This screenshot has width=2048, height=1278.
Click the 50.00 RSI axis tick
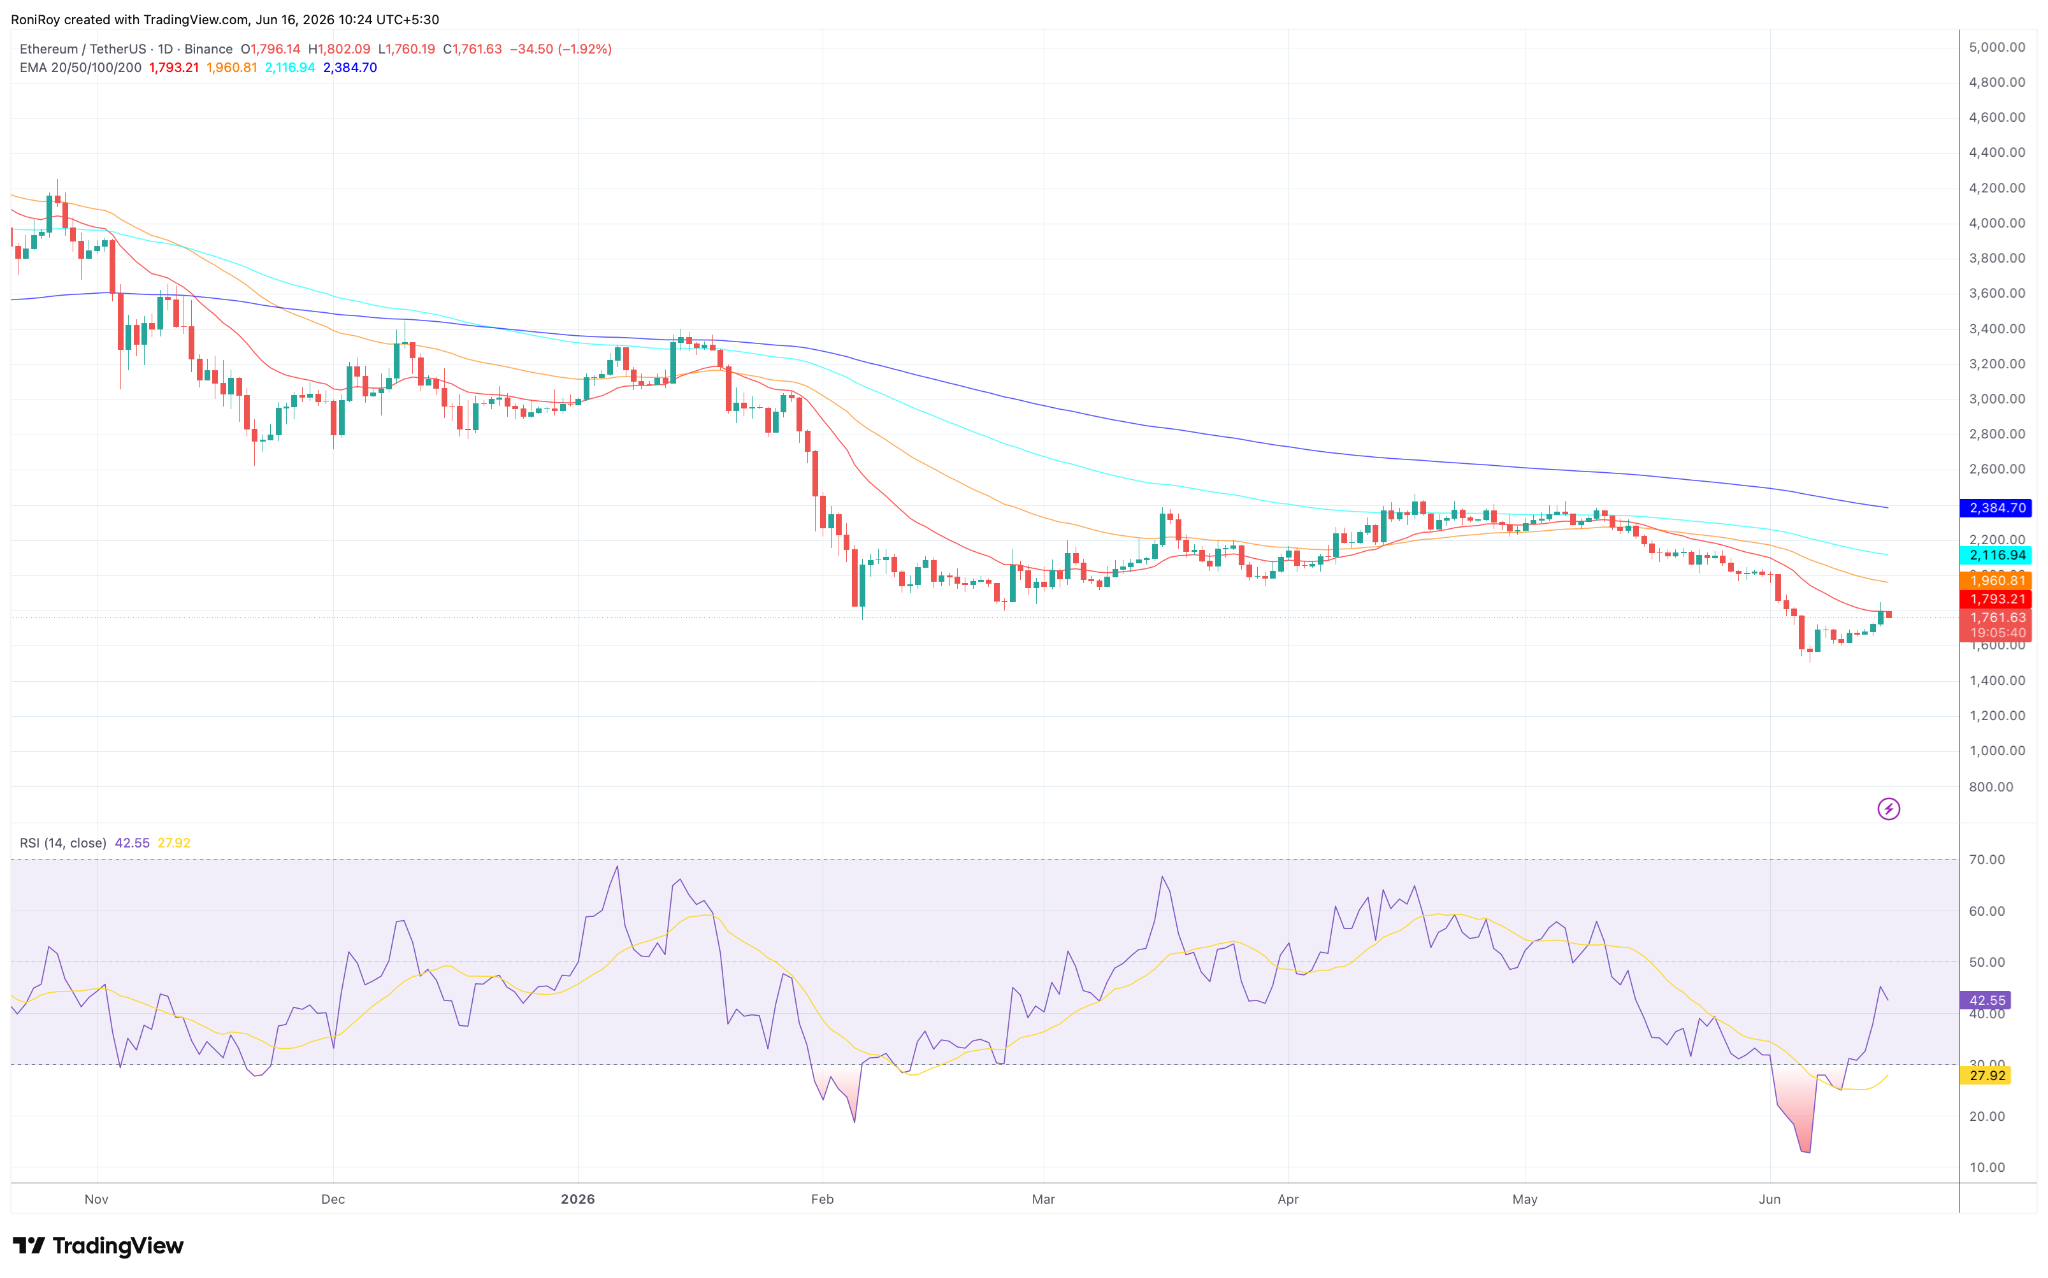(1986, 963)
